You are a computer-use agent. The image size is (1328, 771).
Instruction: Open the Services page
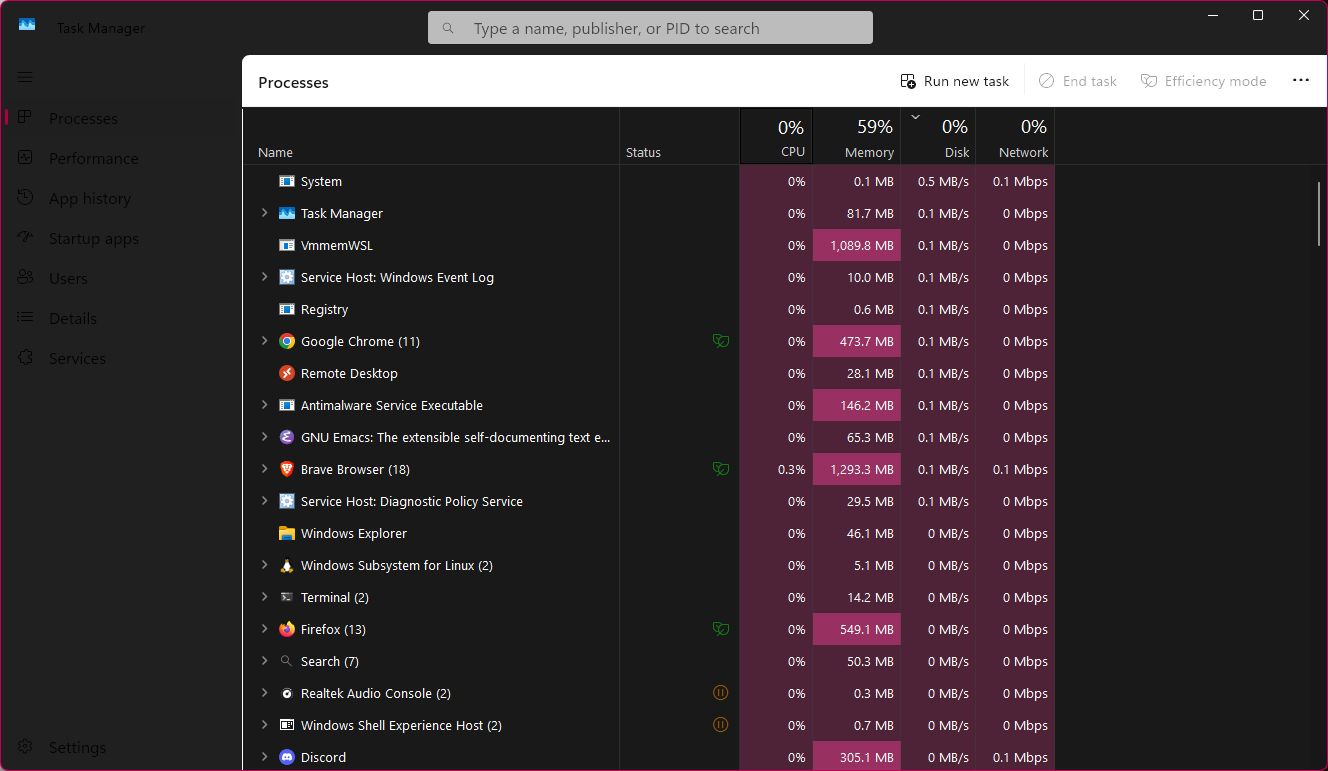point(121,358)
